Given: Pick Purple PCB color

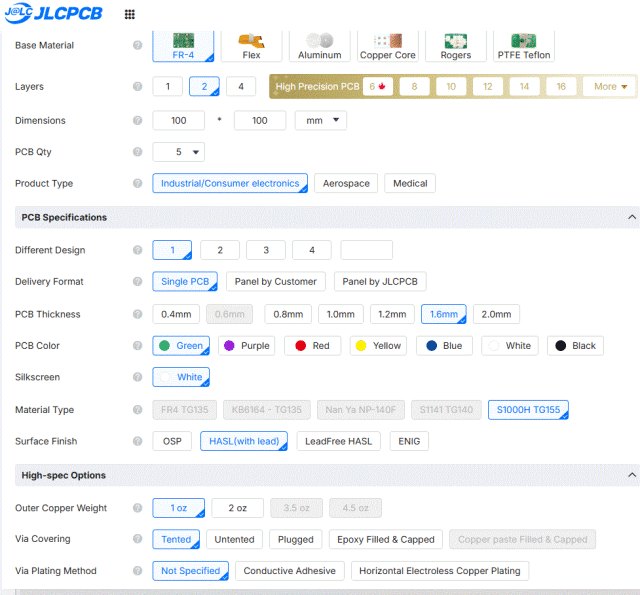Looking at the screenshot, I should pos(247,346).
